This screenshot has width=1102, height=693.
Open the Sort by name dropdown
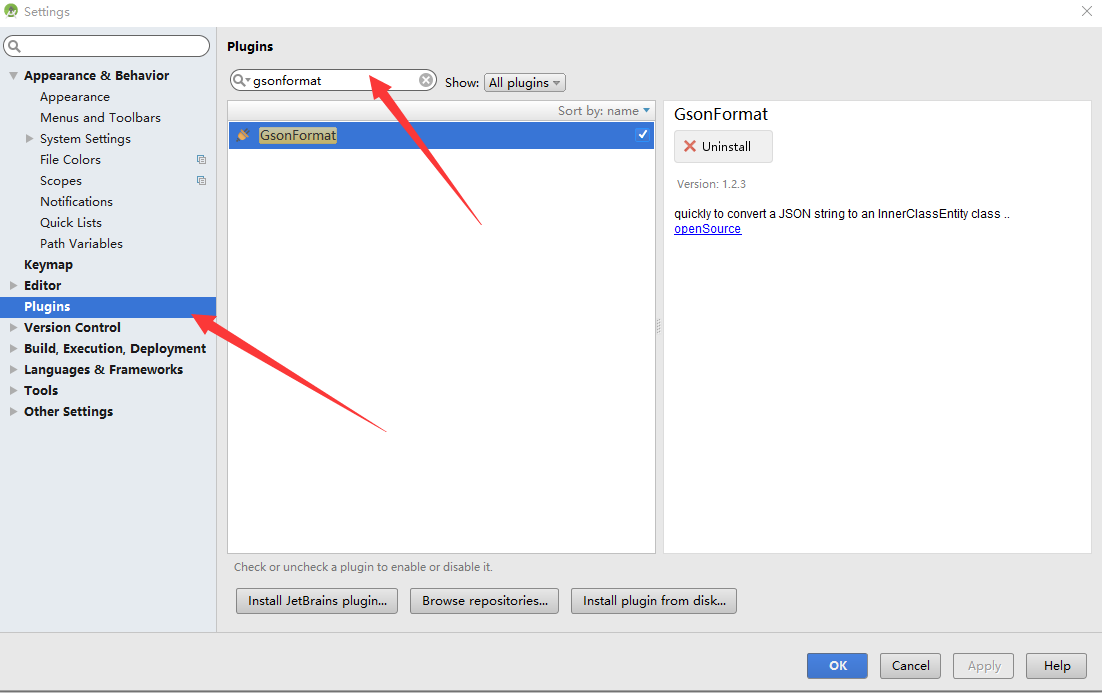click(x=604, y=110)
